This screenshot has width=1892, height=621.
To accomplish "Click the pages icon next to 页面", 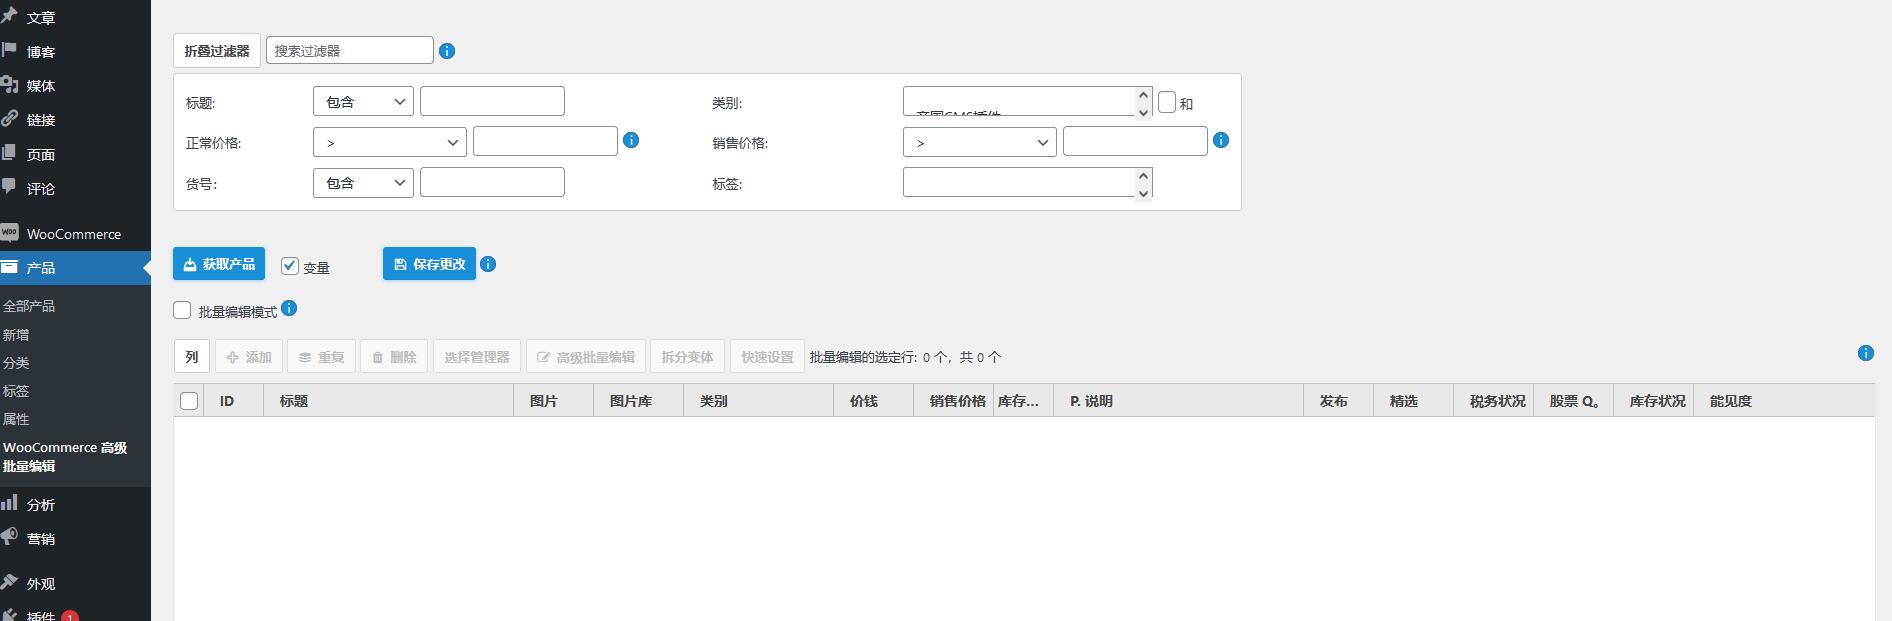I will point(9,153).
